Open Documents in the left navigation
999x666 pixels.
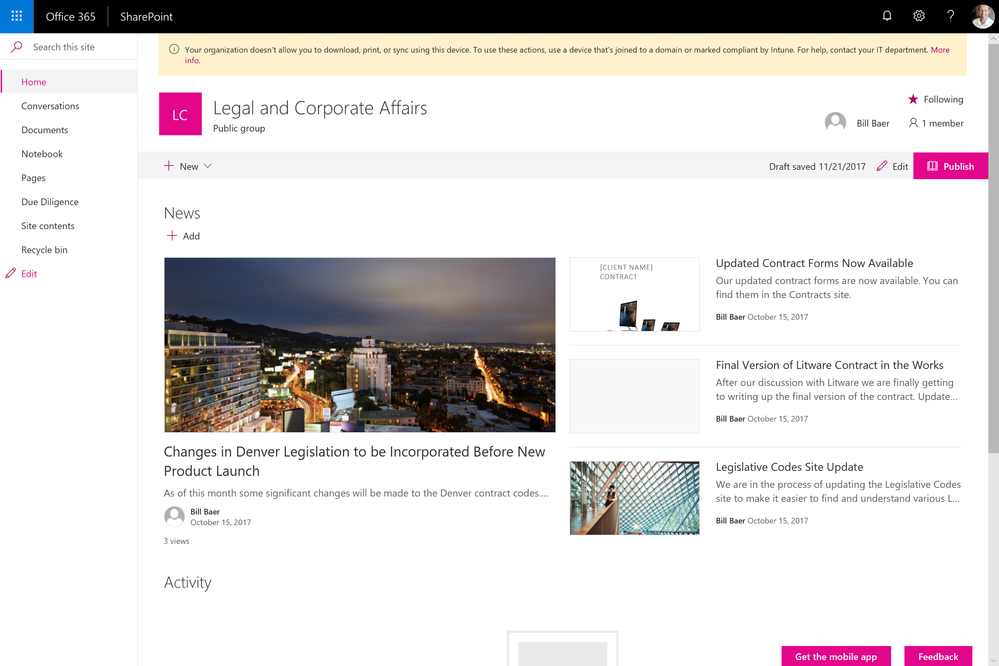tap(45, 129)
